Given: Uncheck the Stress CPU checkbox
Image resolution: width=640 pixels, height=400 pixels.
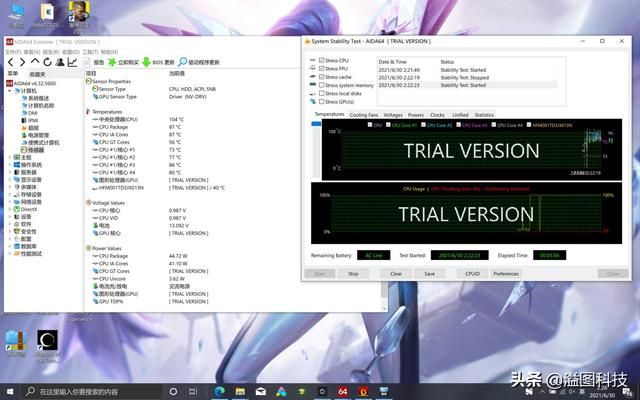Looking at the screenshot, I should 322,60.
